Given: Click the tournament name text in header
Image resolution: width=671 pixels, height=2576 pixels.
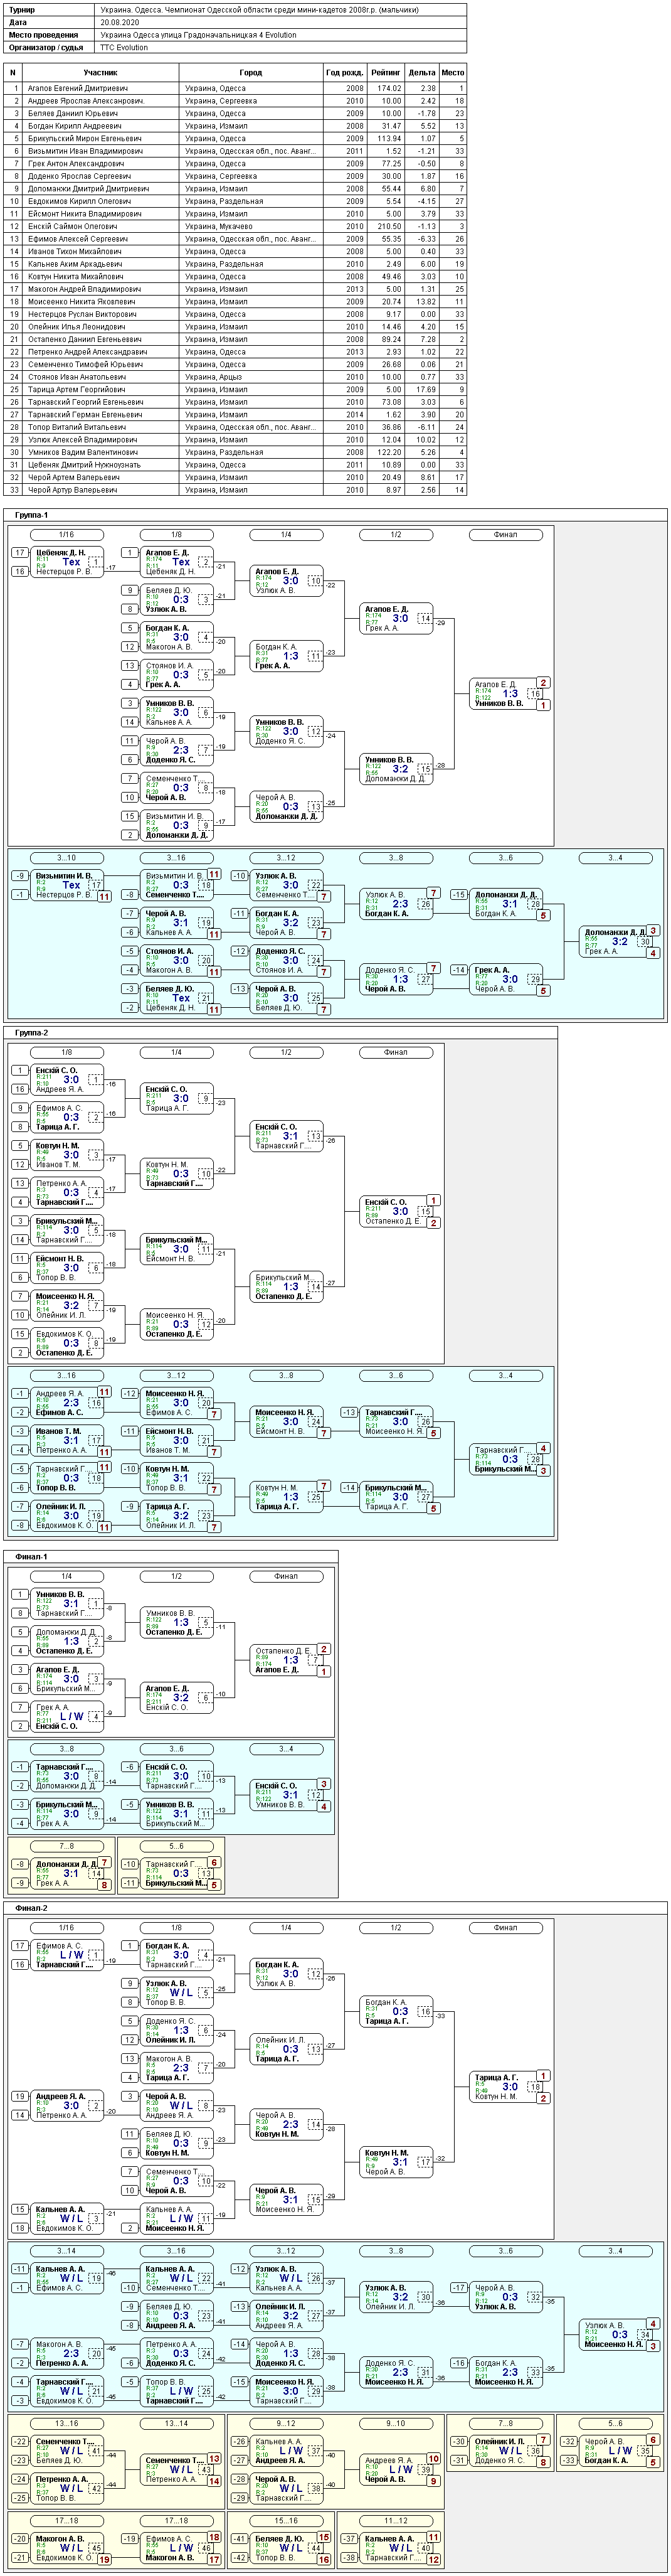Looking at the screenshot, I should [260, 9].
